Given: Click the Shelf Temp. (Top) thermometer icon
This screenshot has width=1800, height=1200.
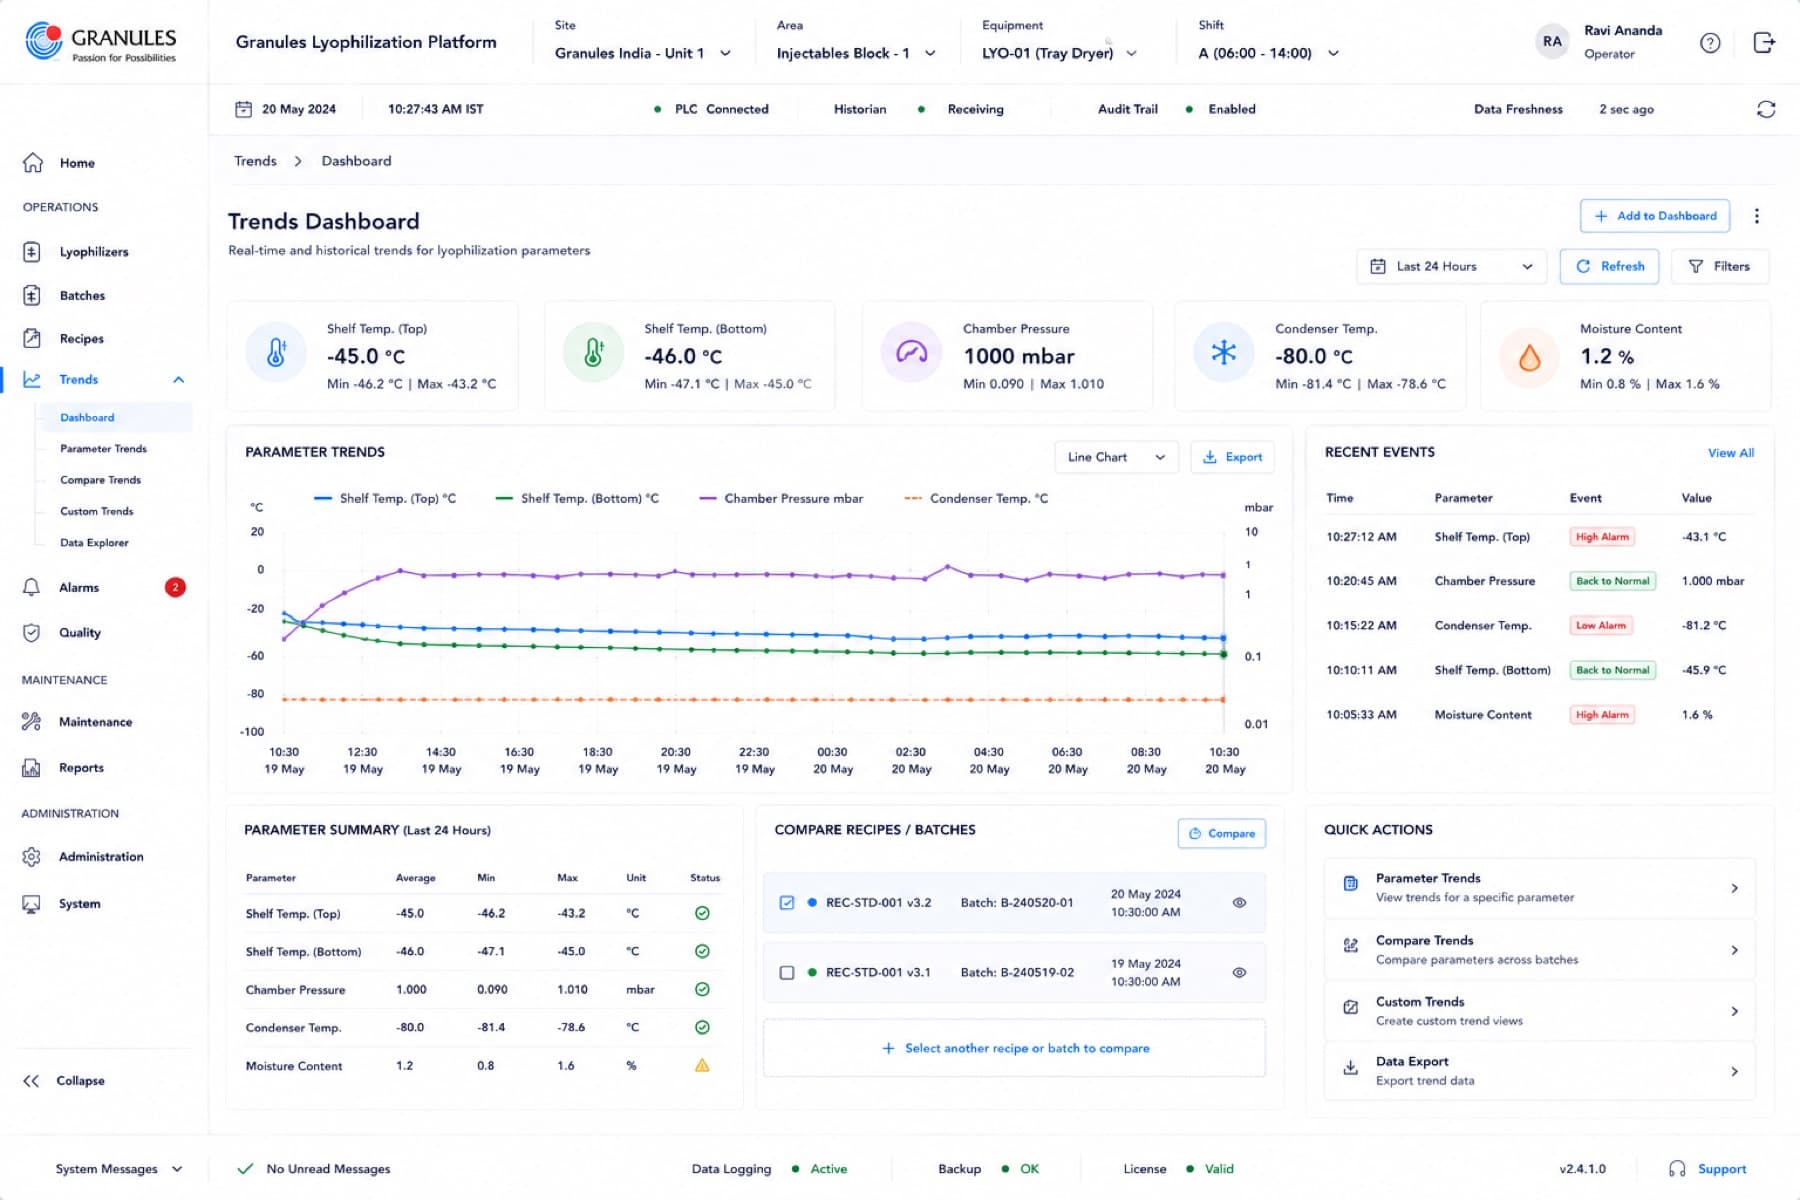Looking at the screenshot, I should click(276, 352).
